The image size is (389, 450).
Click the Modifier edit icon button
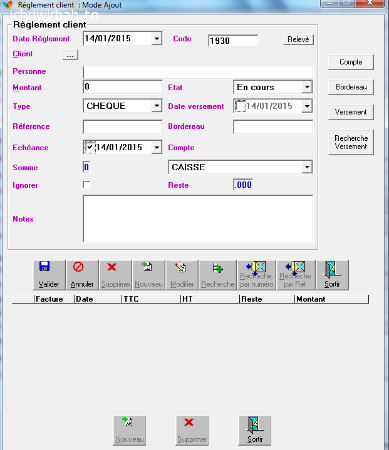[x=182, y=275]
